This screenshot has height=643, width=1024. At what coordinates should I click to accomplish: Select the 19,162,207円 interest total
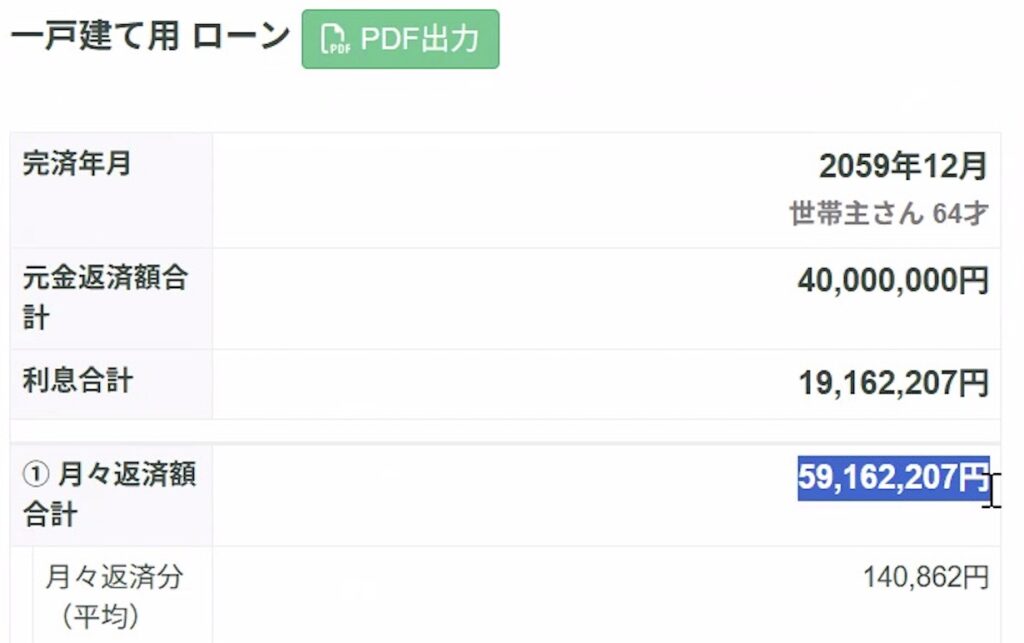tap(892, 382)
